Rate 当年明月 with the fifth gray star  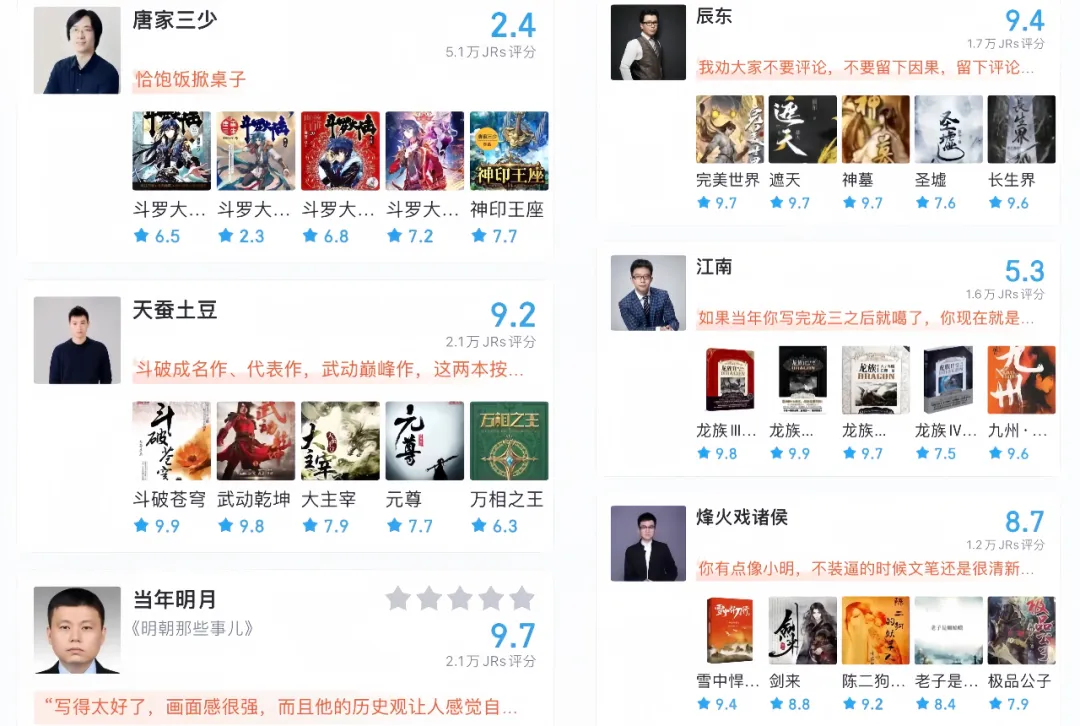tap(522, 599)
